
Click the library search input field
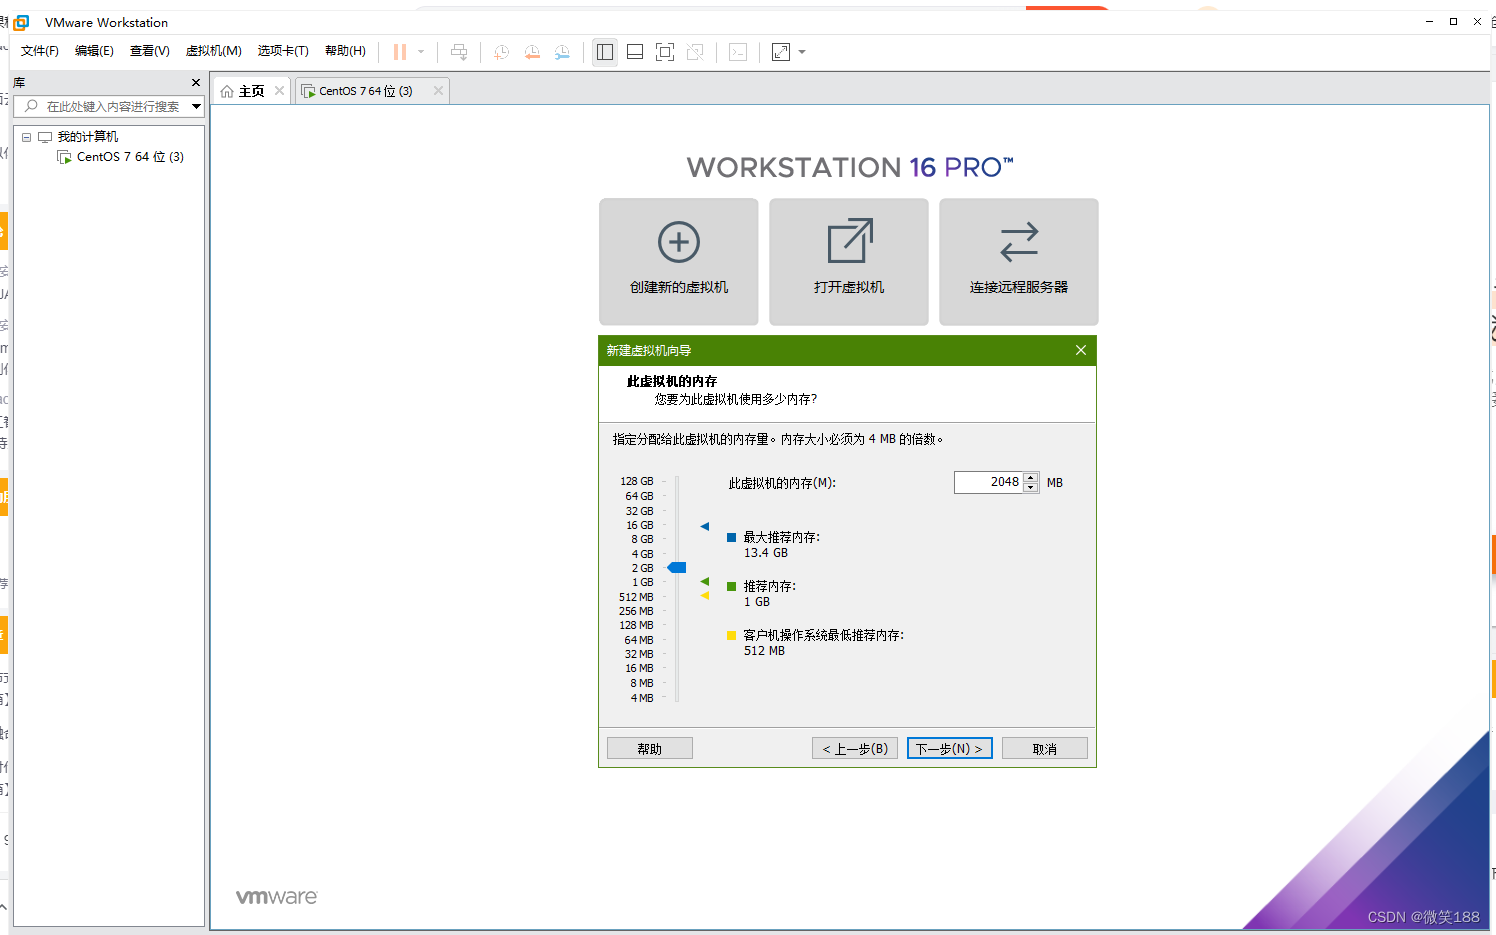[103, 106]
